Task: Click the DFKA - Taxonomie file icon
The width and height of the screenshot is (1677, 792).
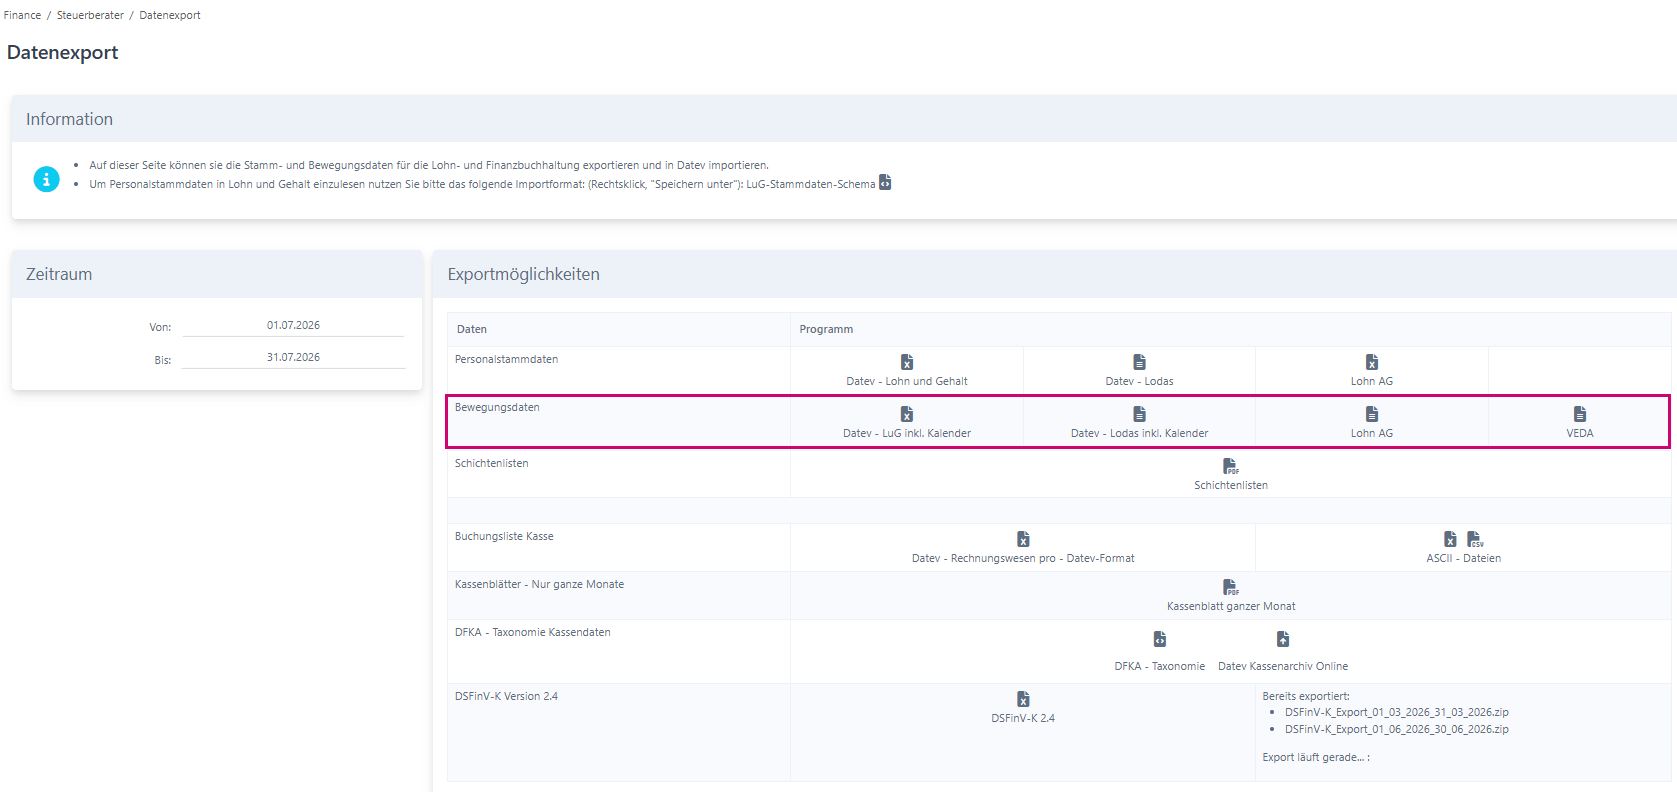Action: [x=1160, y=639]
